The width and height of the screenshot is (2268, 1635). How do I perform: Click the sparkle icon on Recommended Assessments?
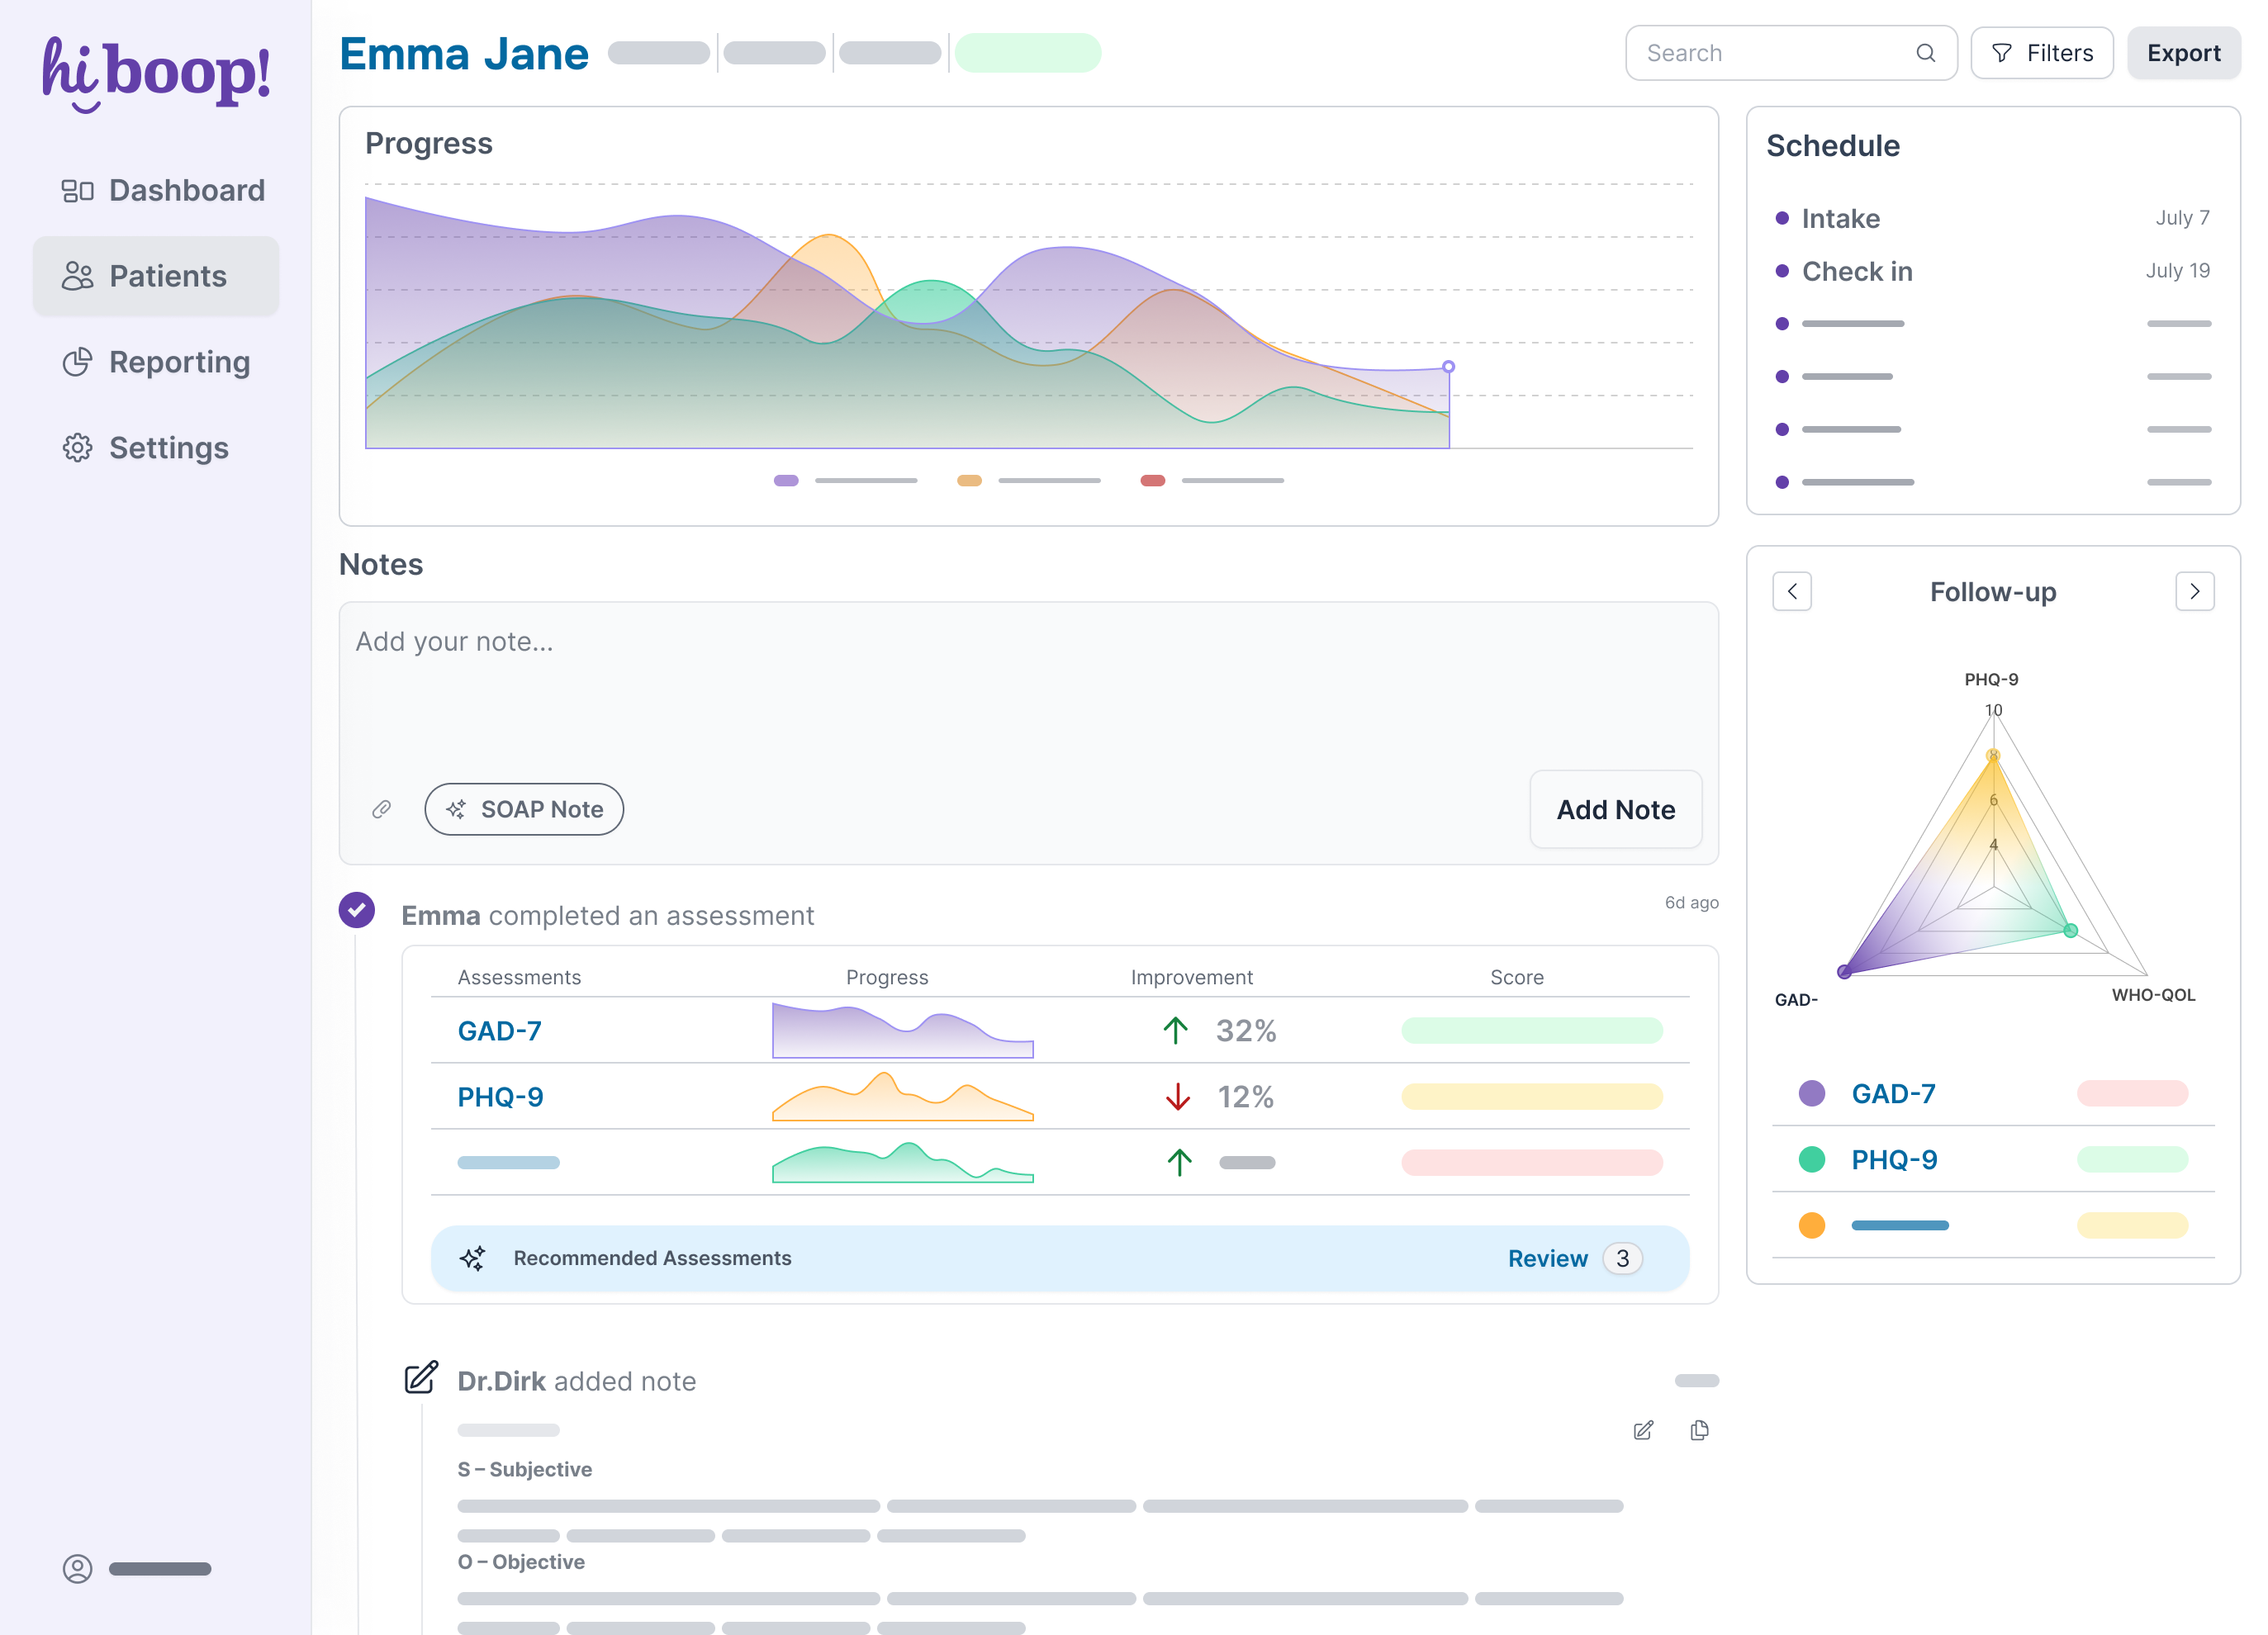coord(473,1258)
